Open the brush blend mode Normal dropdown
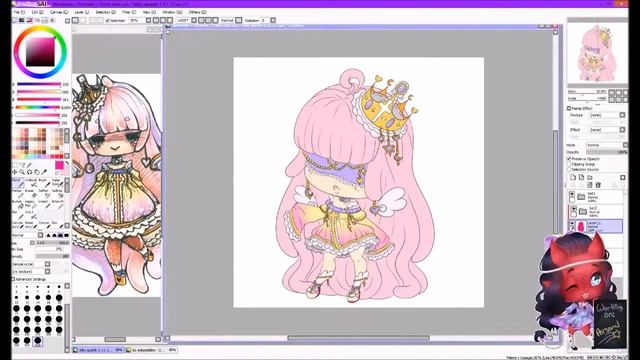 pyautogui.click(x=40, y=235)
